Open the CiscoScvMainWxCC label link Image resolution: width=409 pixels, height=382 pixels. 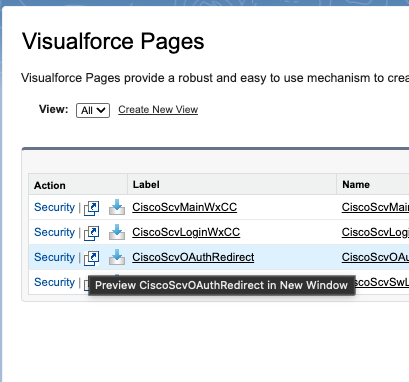185,207
